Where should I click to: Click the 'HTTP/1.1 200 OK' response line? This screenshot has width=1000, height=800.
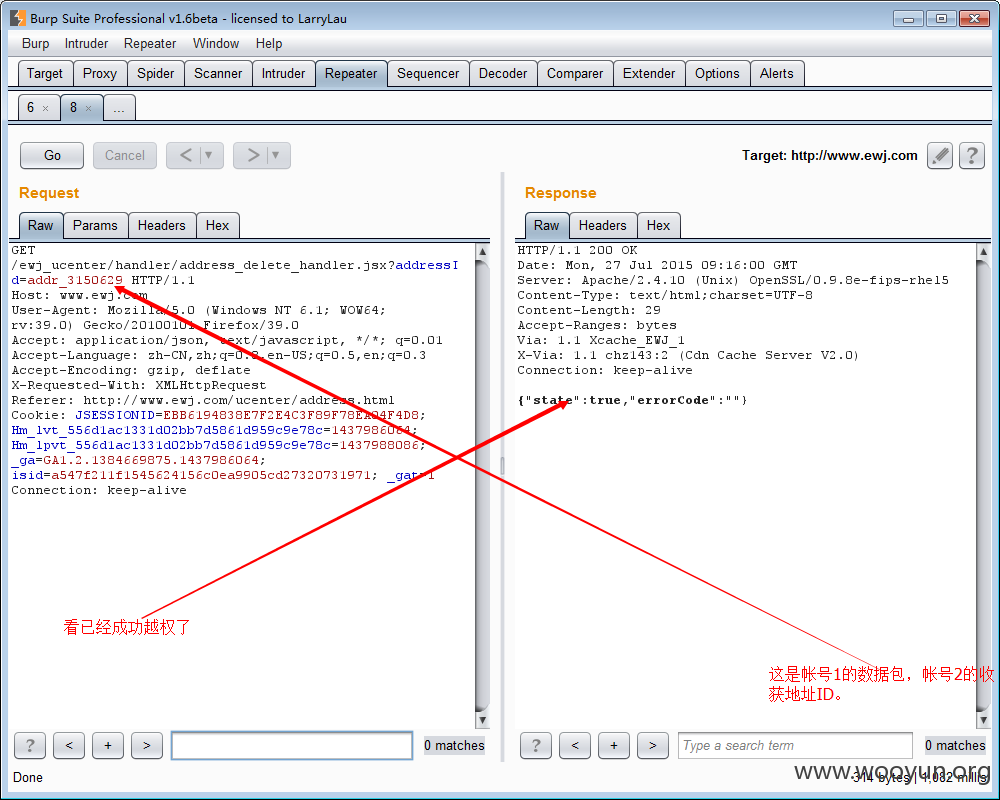(577, 250)
